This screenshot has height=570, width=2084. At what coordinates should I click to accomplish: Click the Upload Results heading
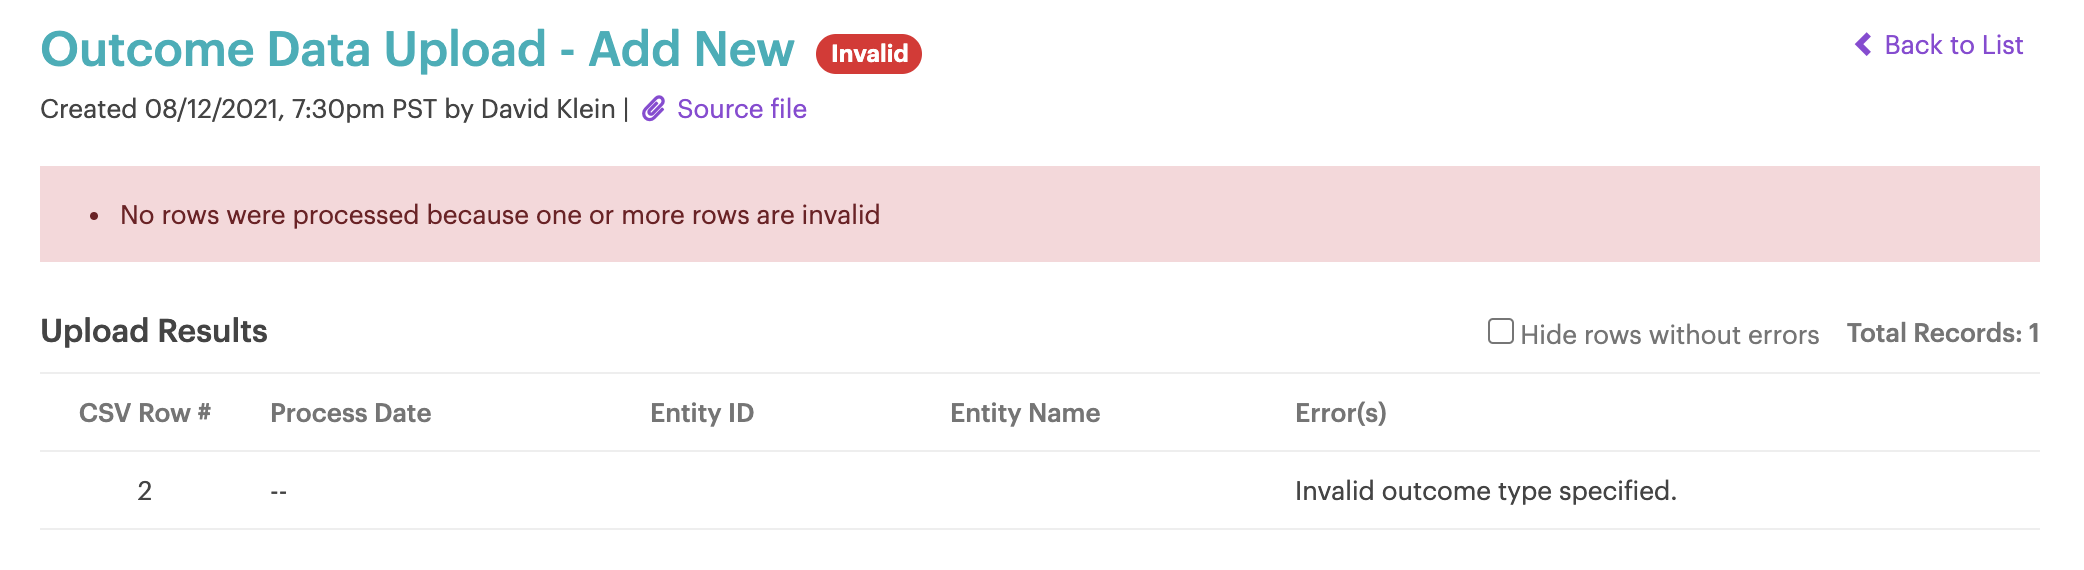pyautogui.click(x=154, y=331)
